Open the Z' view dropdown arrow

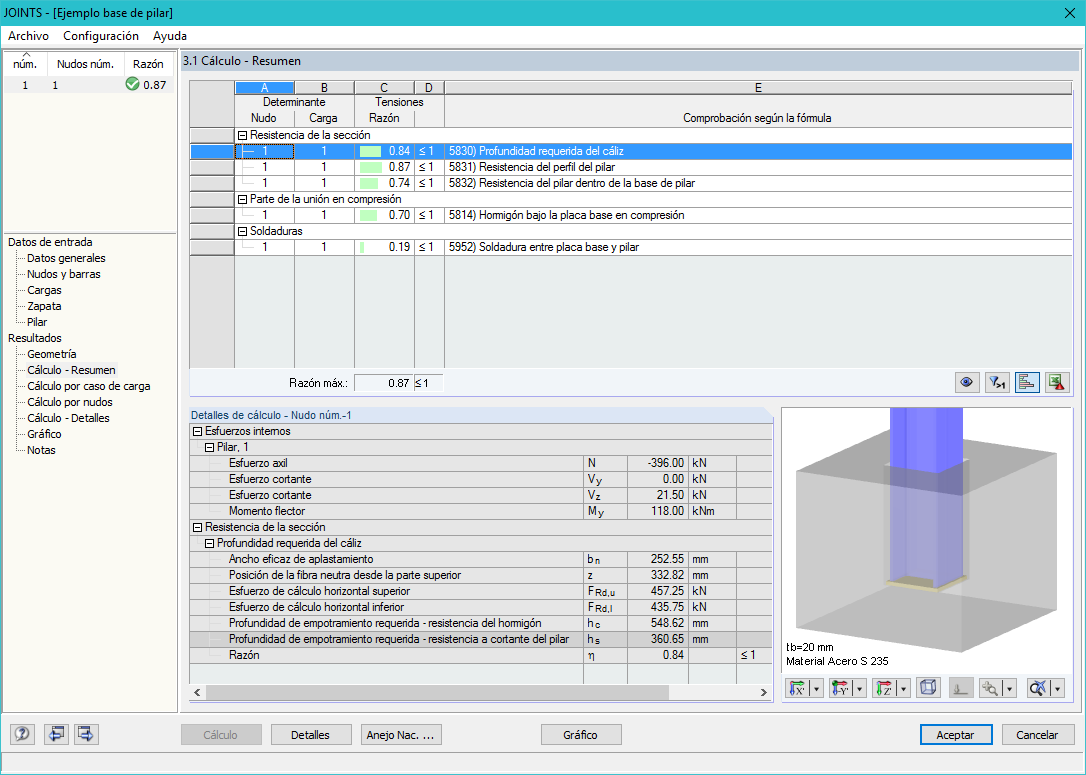[x=901, y=688]
